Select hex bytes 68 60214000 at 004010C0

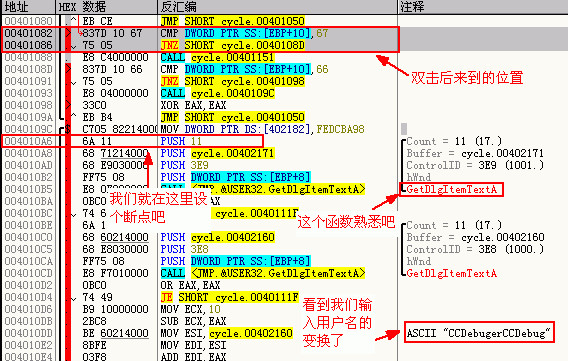(115, 237)
